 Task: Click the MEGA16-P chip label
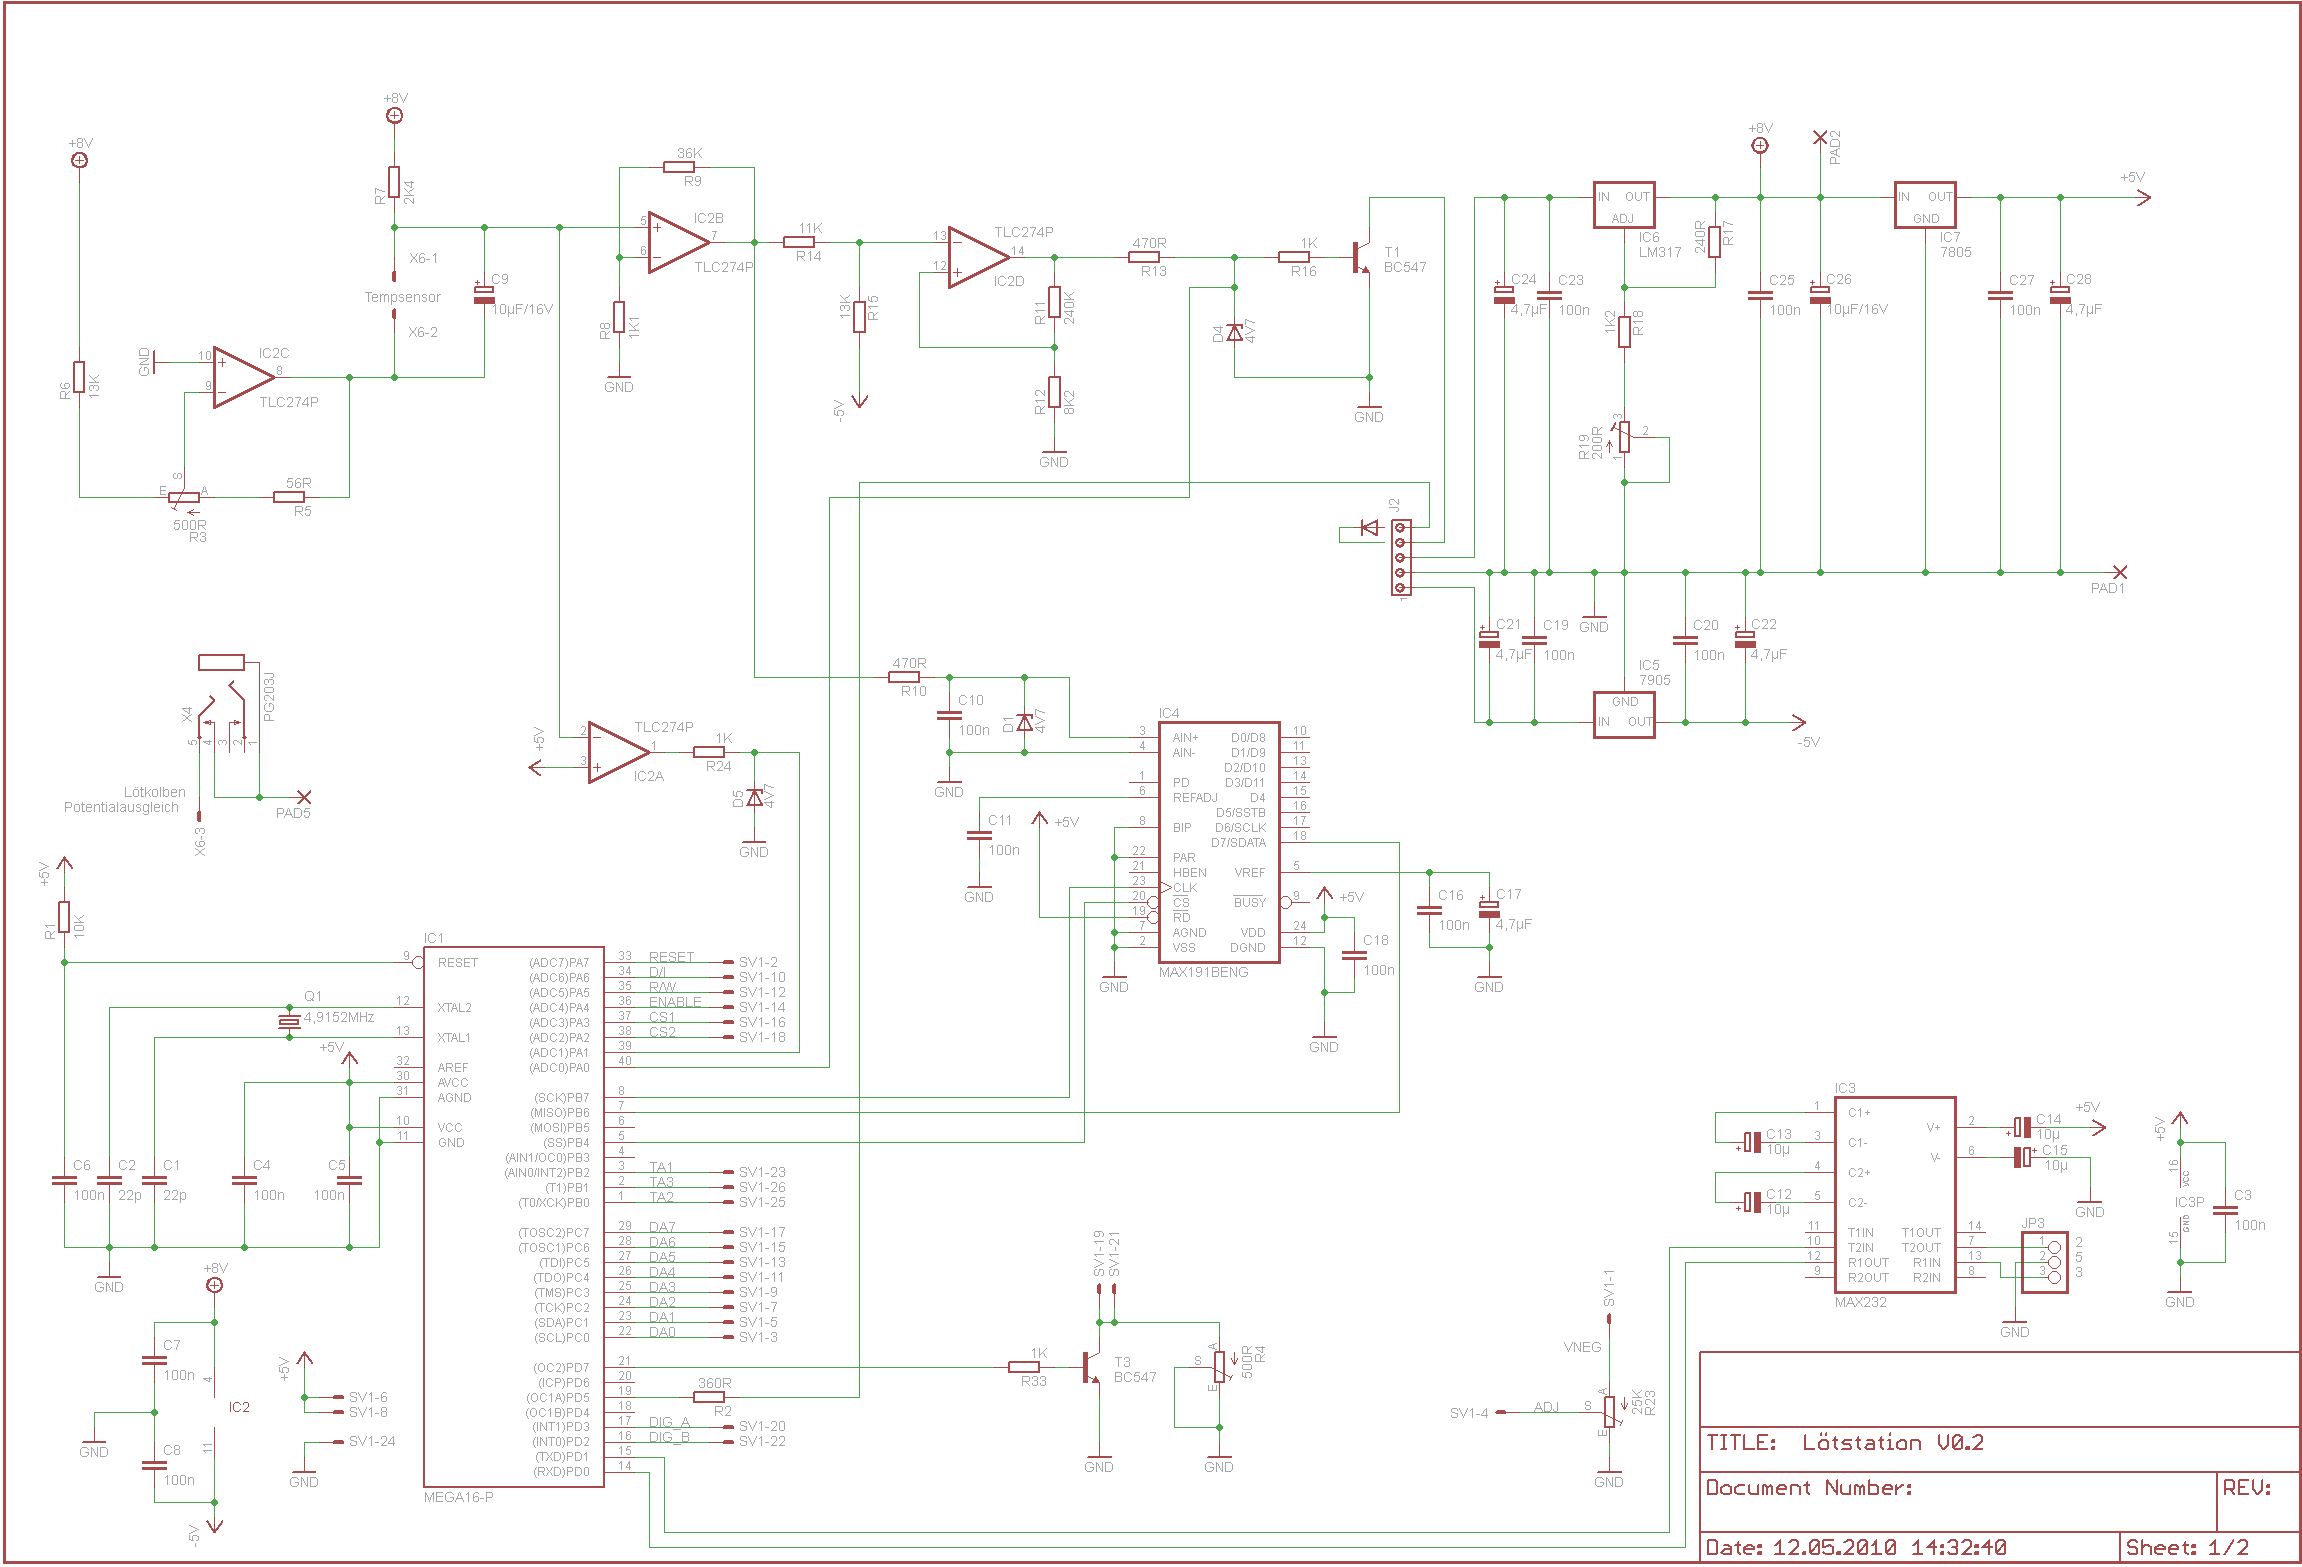458,1497
